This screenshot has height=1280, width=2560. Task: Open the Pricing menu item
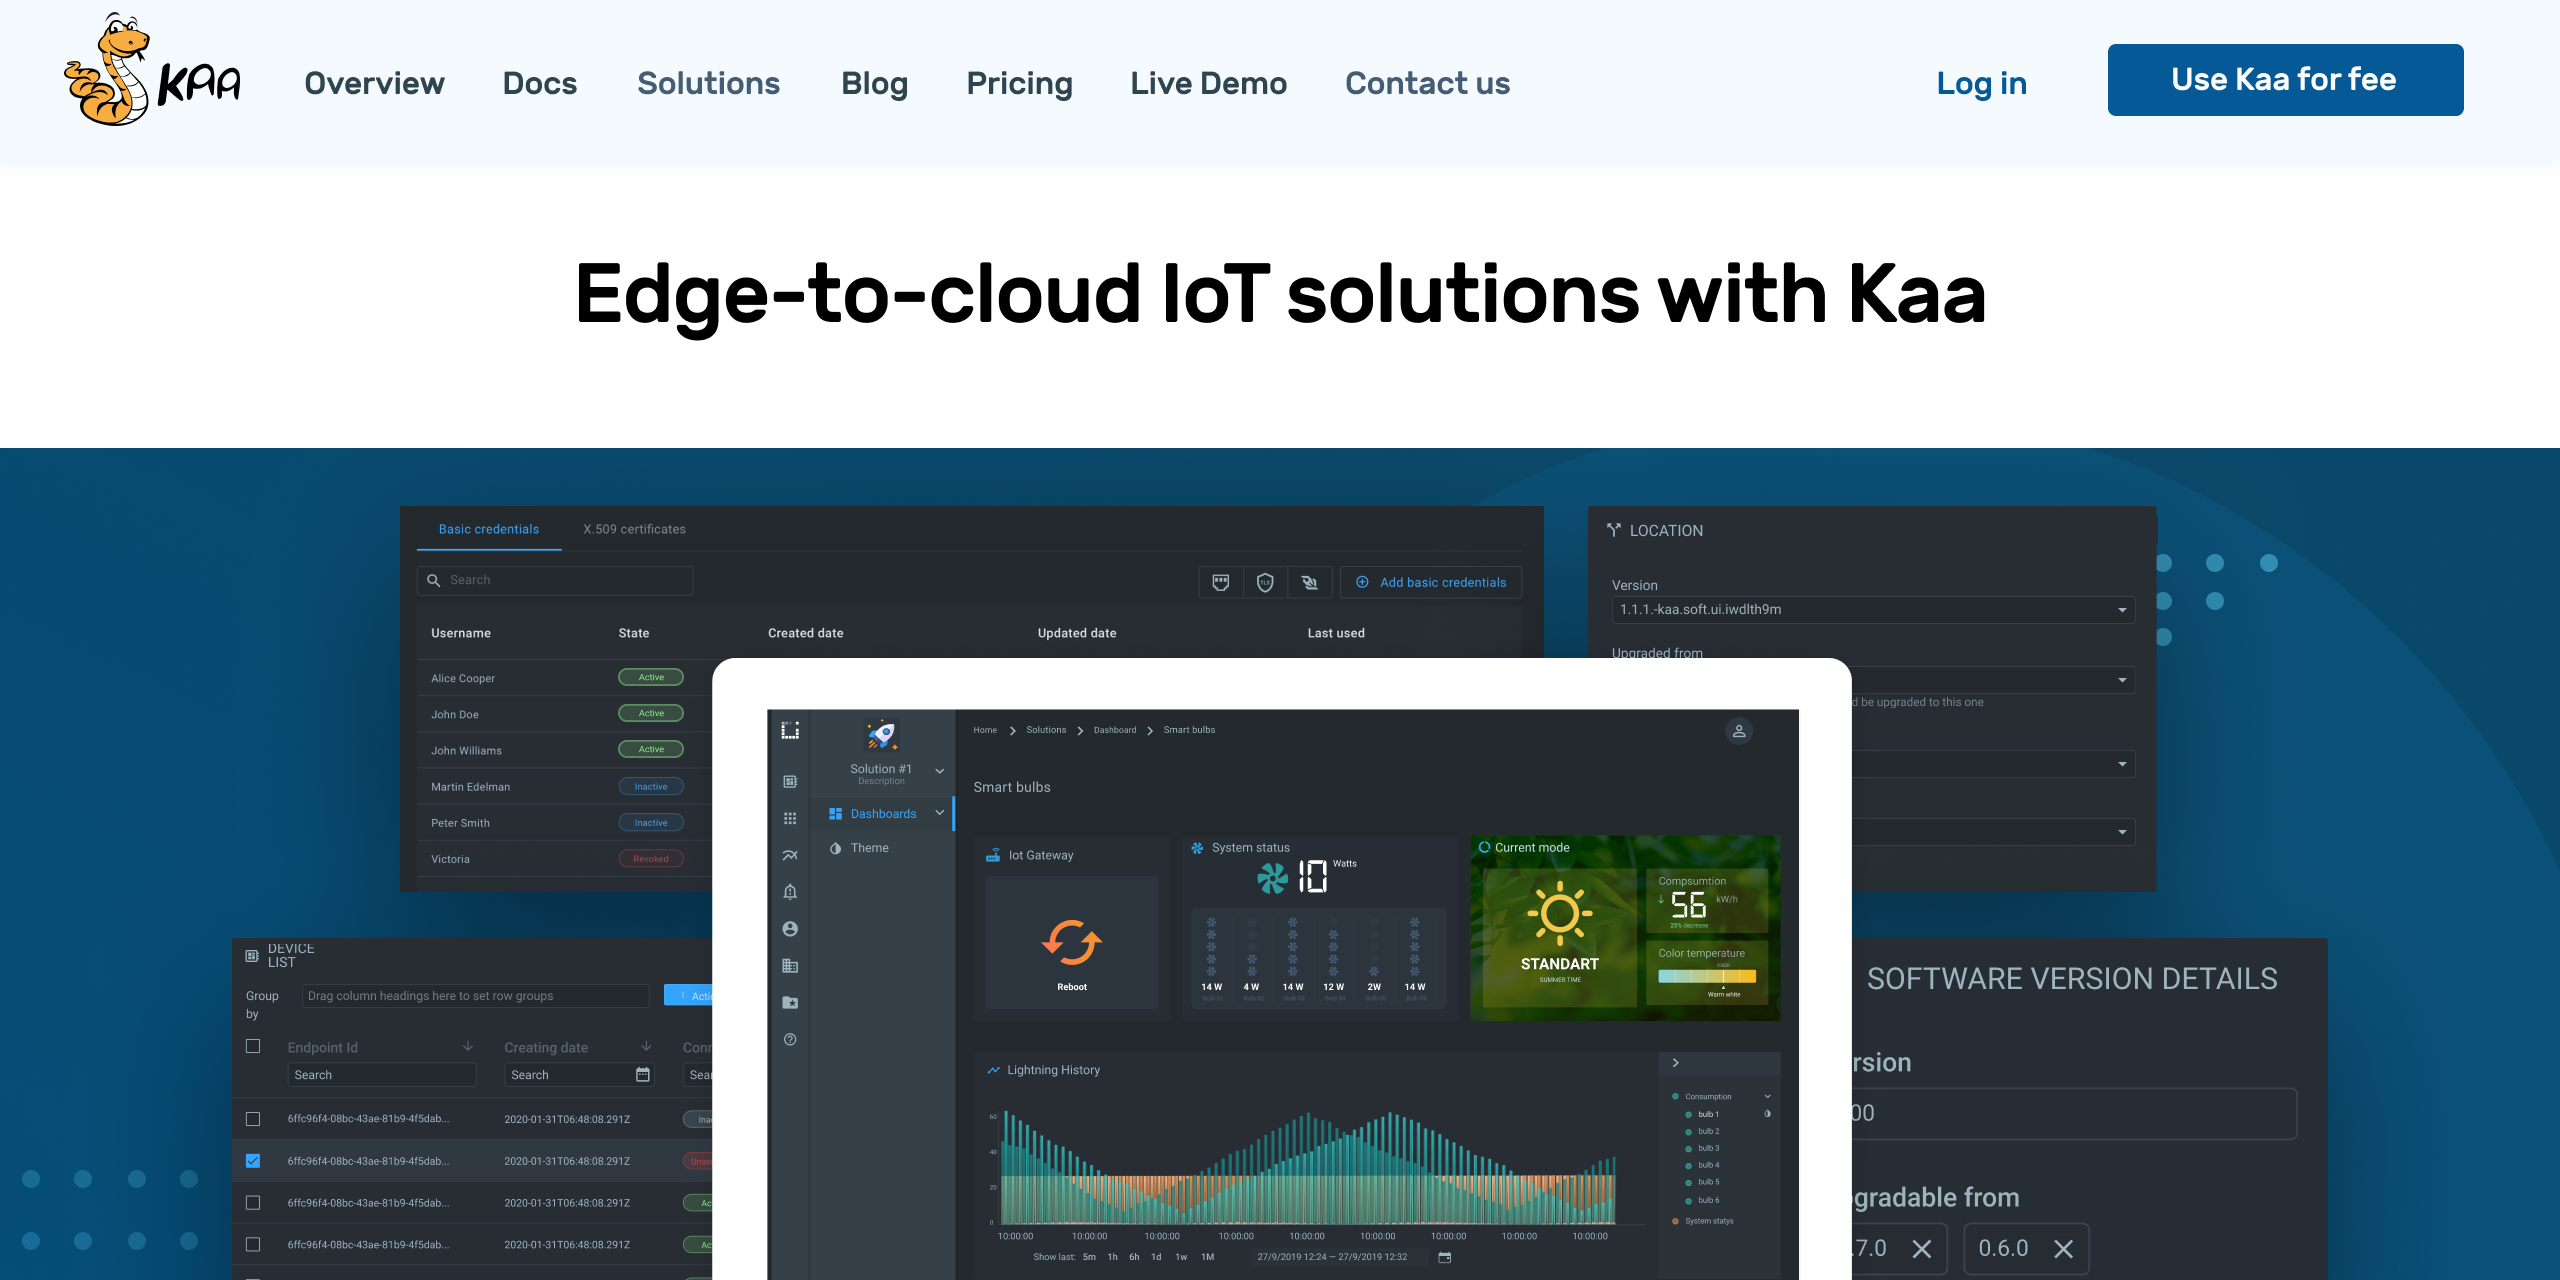[1019, 83]
